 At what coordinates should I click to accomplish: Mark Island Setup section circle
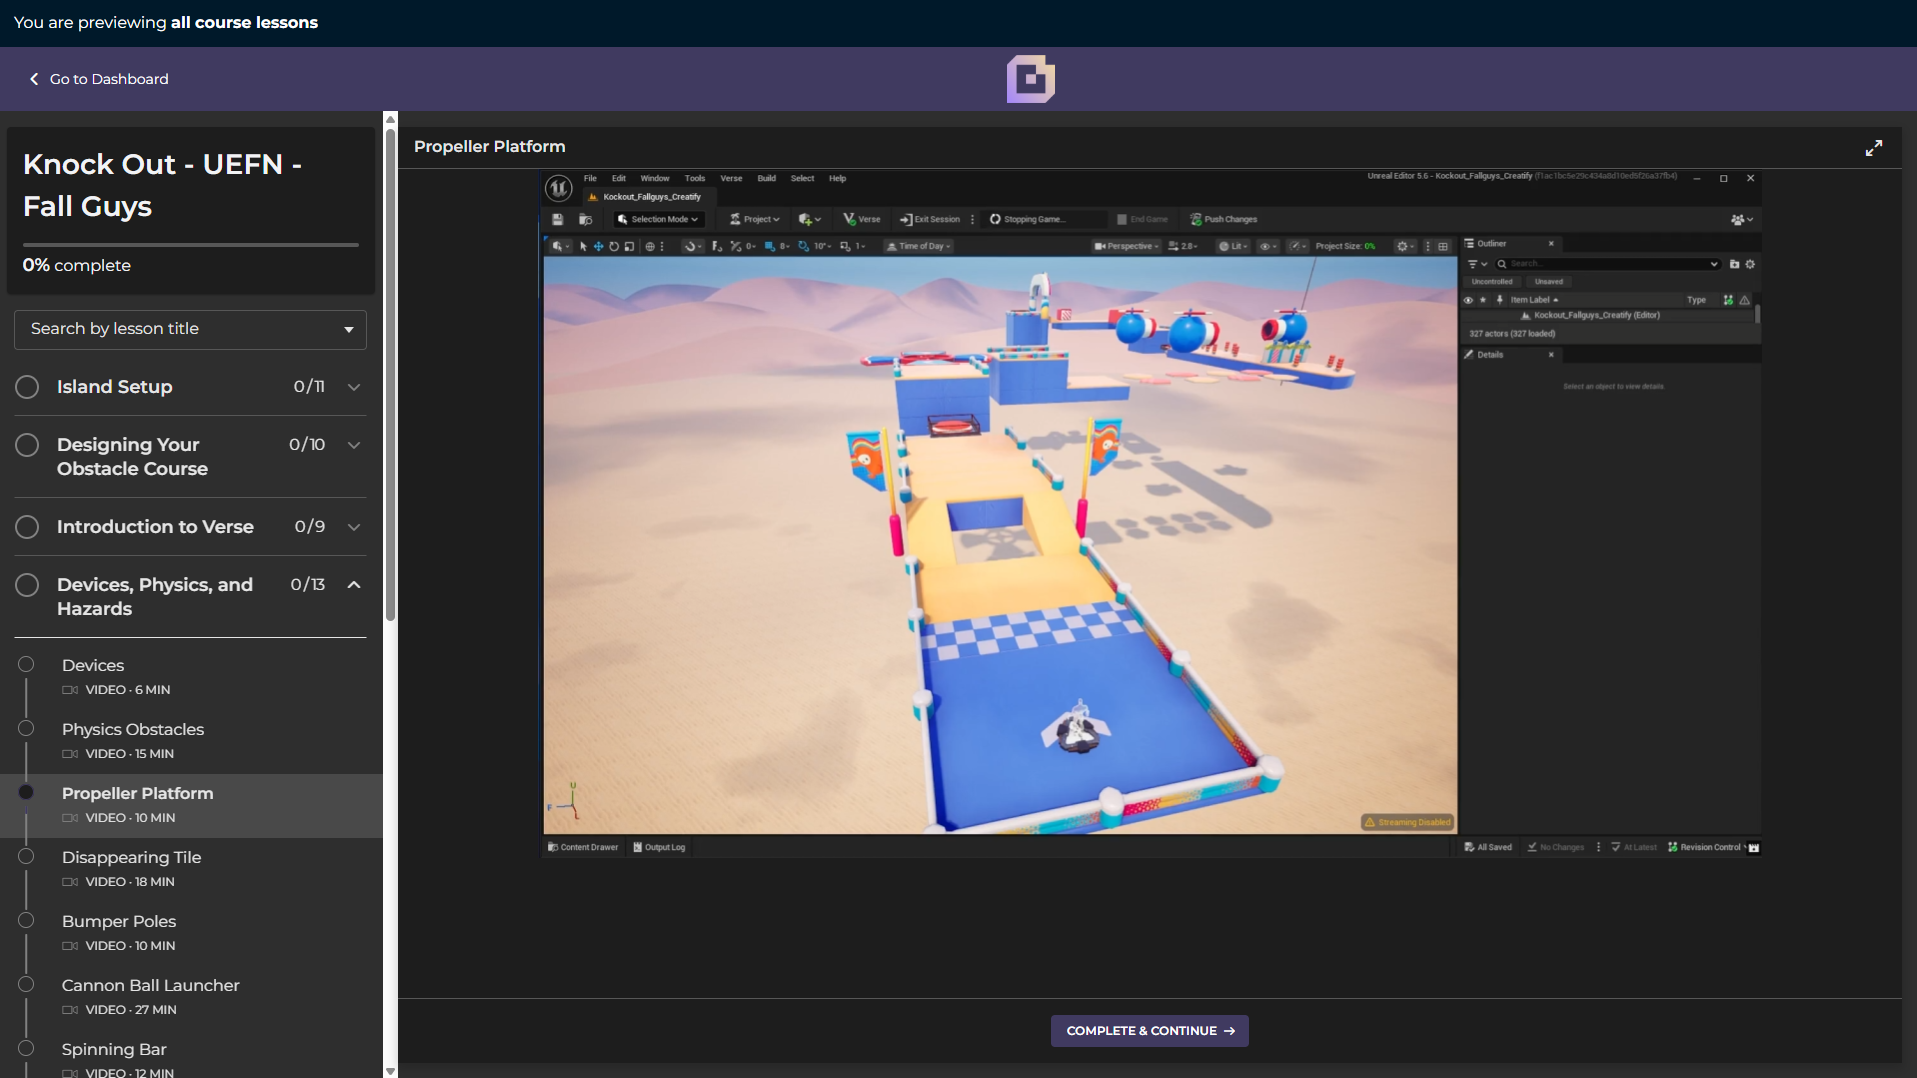(27, 387)
